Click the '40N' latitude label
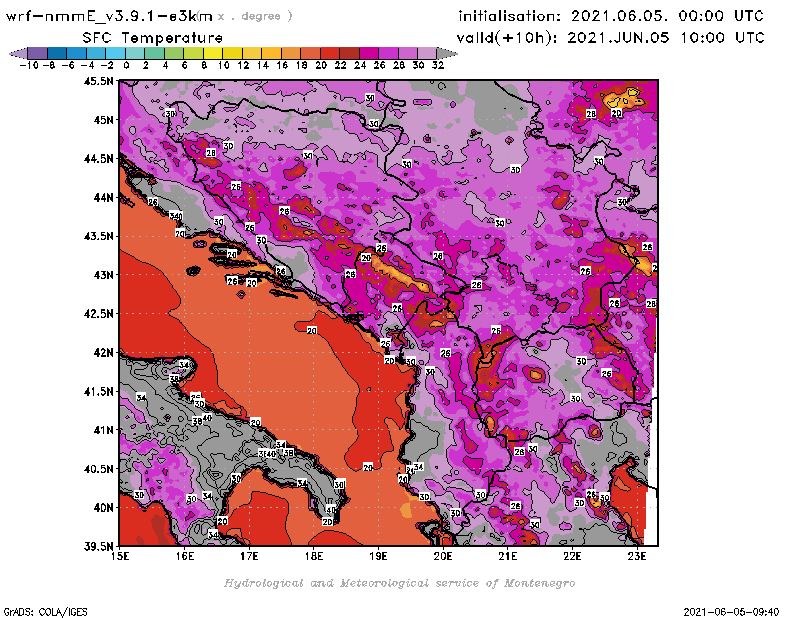The image size is (800, 618). pyautogui.click(x=103, y=508)
